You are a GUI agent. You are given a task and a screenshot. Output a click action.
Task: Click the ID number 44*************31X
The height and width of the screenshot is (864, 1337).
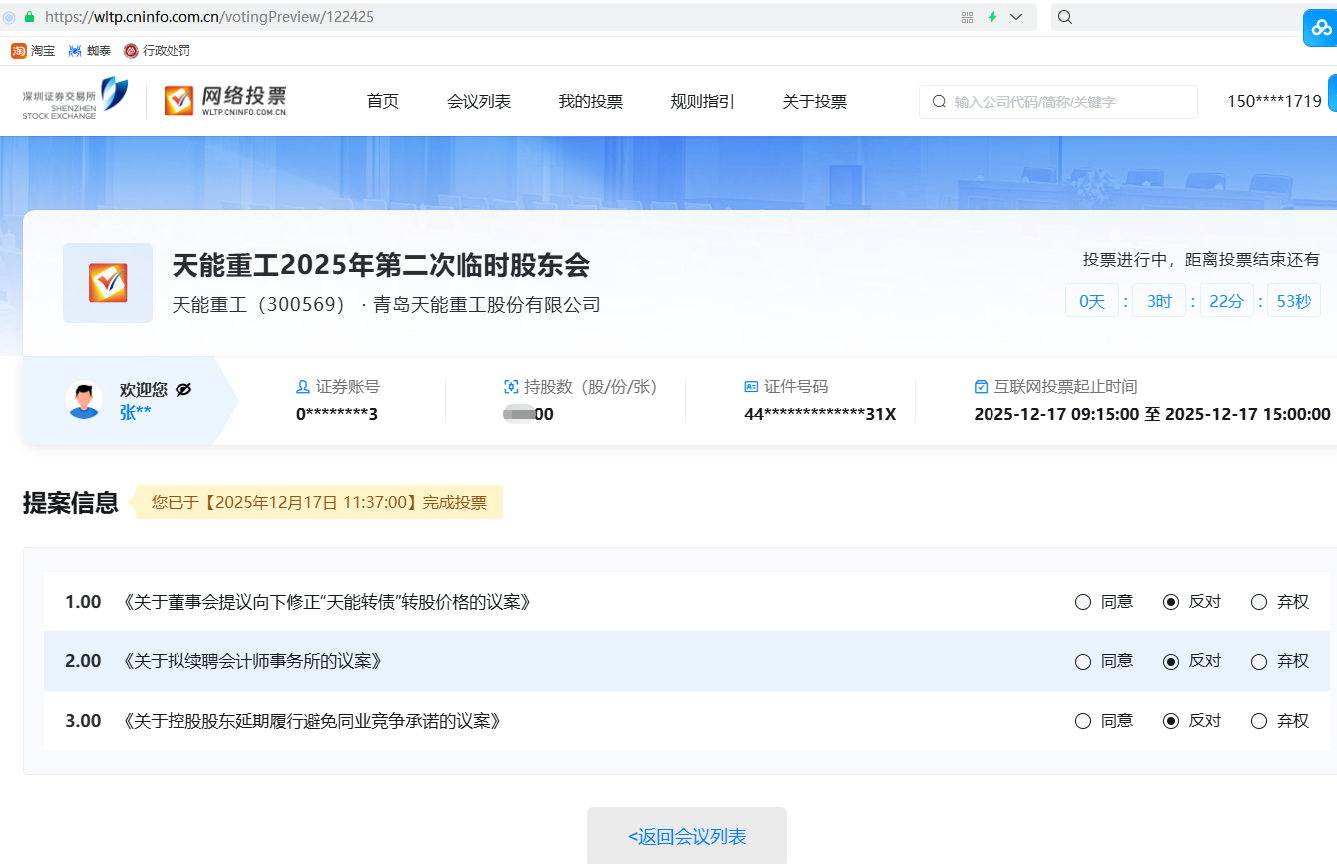(x=820, y=414)
